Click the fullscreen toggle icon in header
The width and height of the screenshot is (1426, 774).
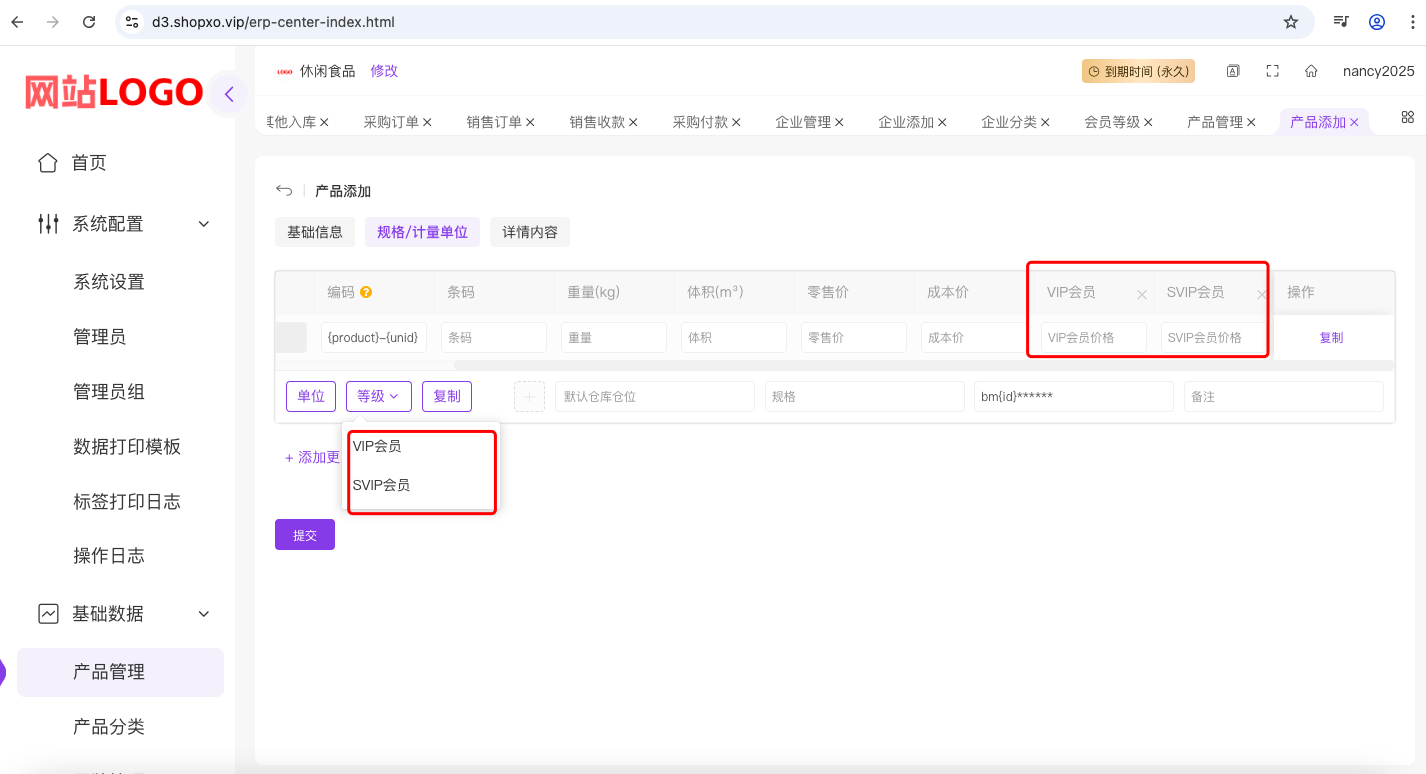click(1273, 71)
